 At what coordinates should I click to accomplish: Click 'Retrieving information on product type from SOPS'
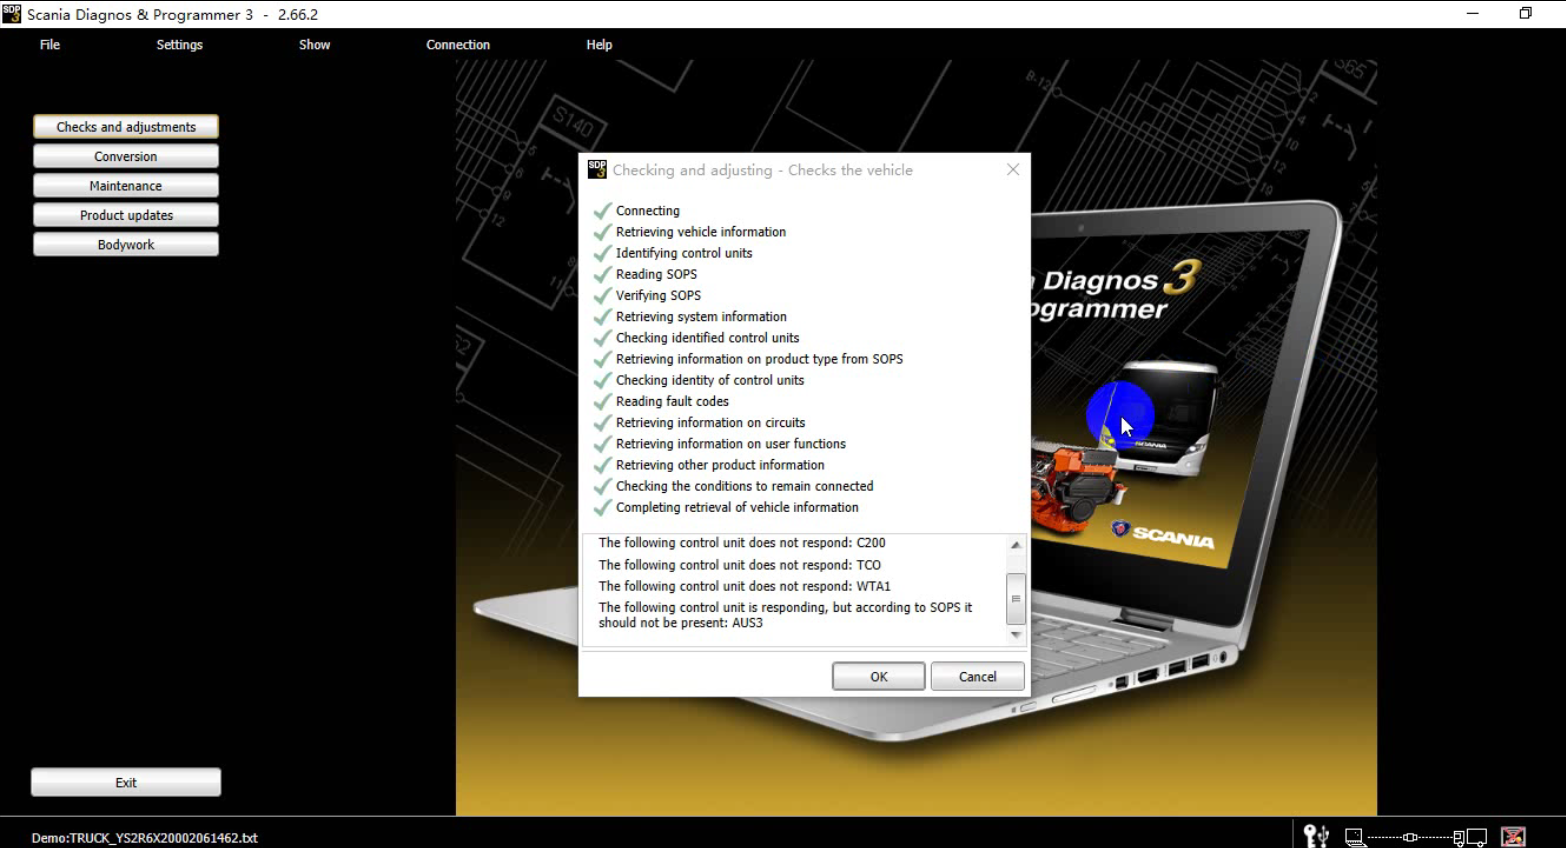coord(759,359)
